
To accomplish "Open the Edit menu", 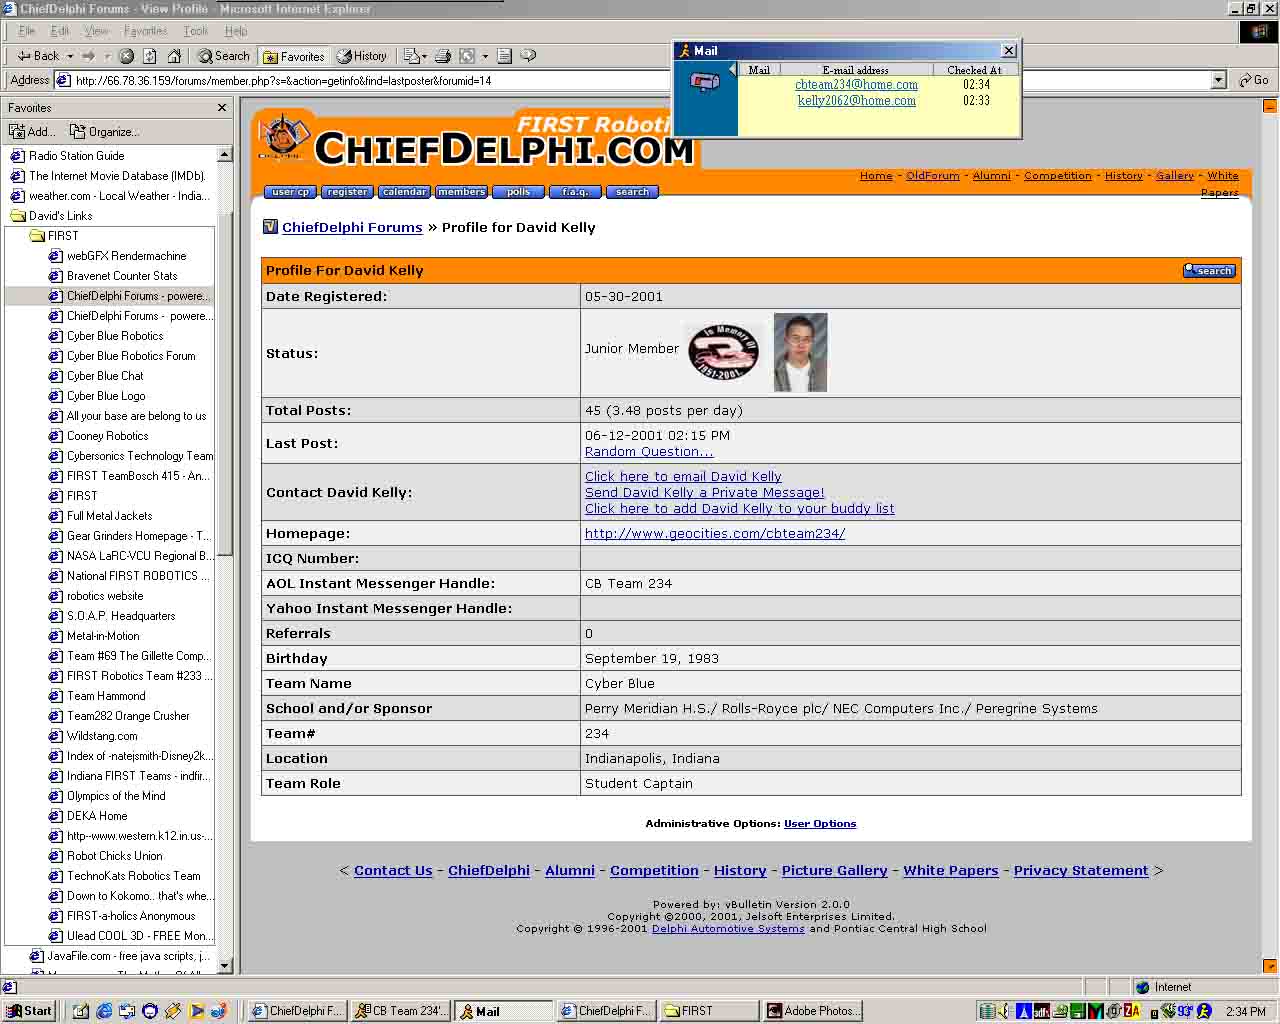I will tap(60, 31).
